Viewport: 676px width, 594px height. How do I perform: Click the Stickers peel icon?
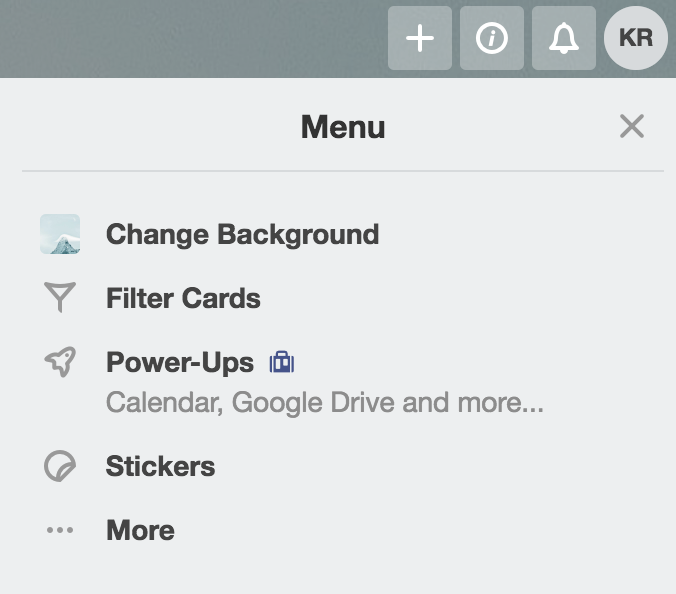pos(60,466)
